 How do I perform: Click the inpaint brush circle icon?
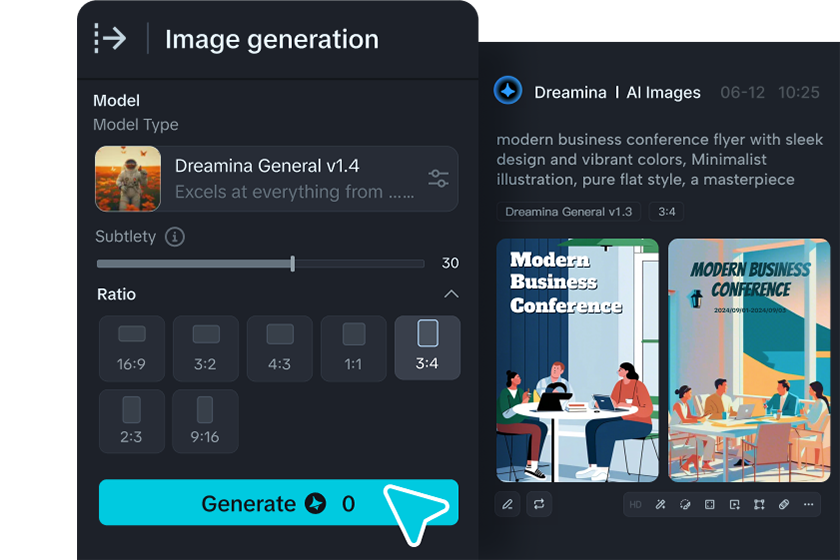pos(685,504)
